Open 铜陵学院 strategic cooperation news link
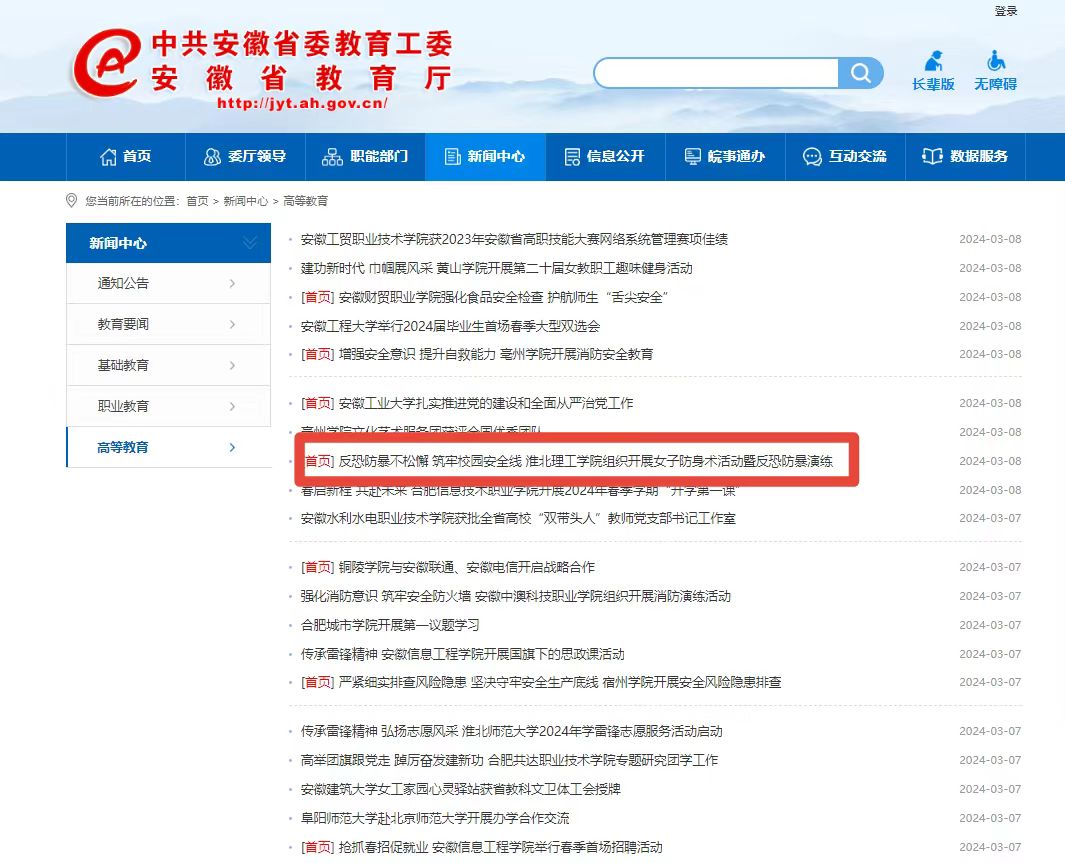The height and width of the screenshot is (863, 1065). 466,568
